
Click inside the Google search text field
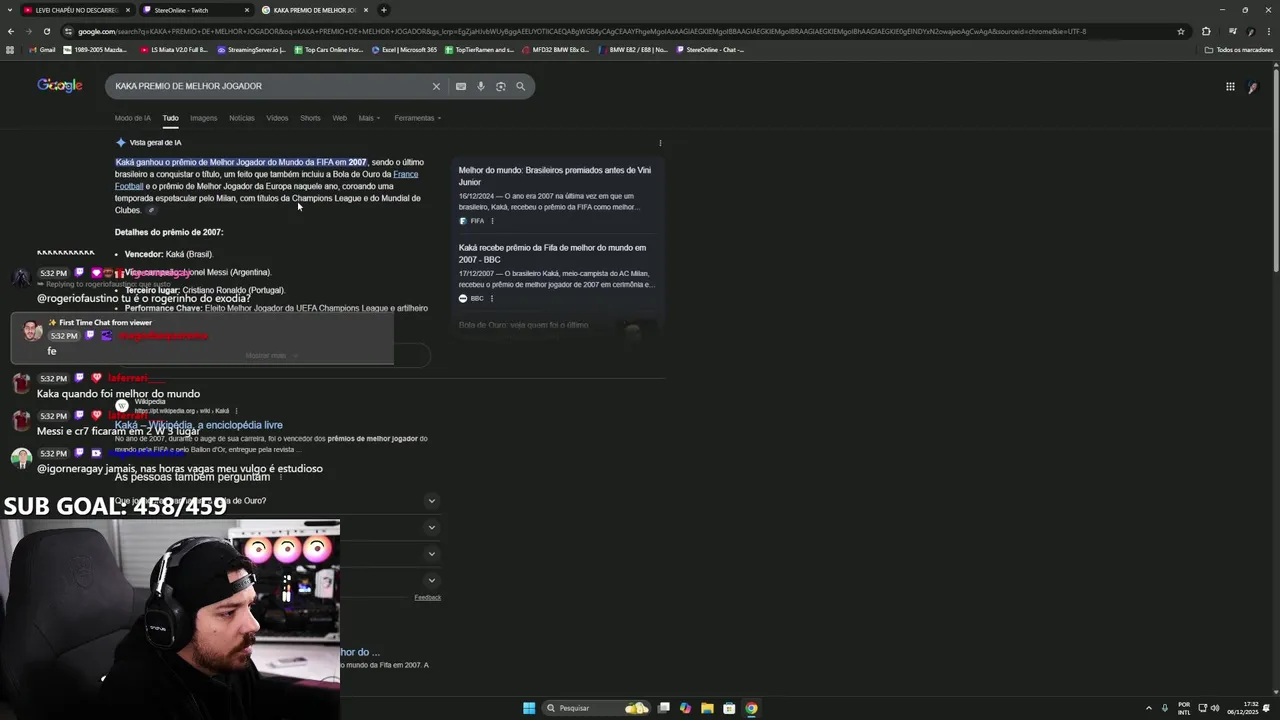(x=270, y=86)
